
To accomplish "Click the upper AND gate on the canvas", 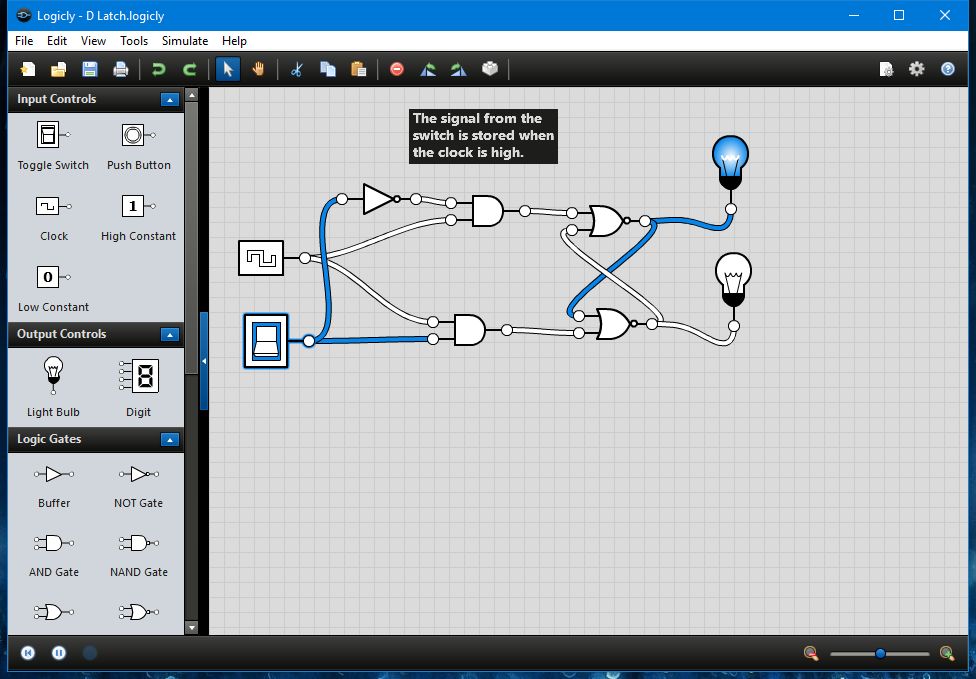I will coord(487,211).
